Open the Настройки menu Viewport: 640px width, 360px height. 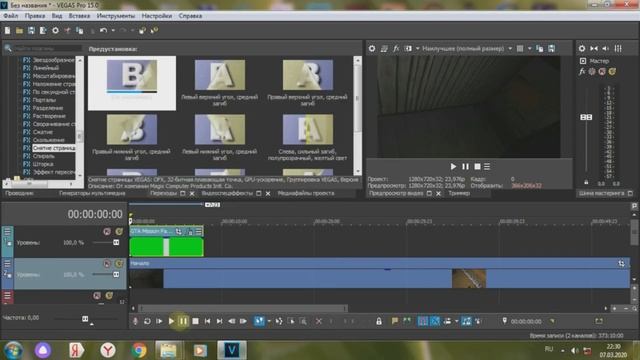pos(157,16)
